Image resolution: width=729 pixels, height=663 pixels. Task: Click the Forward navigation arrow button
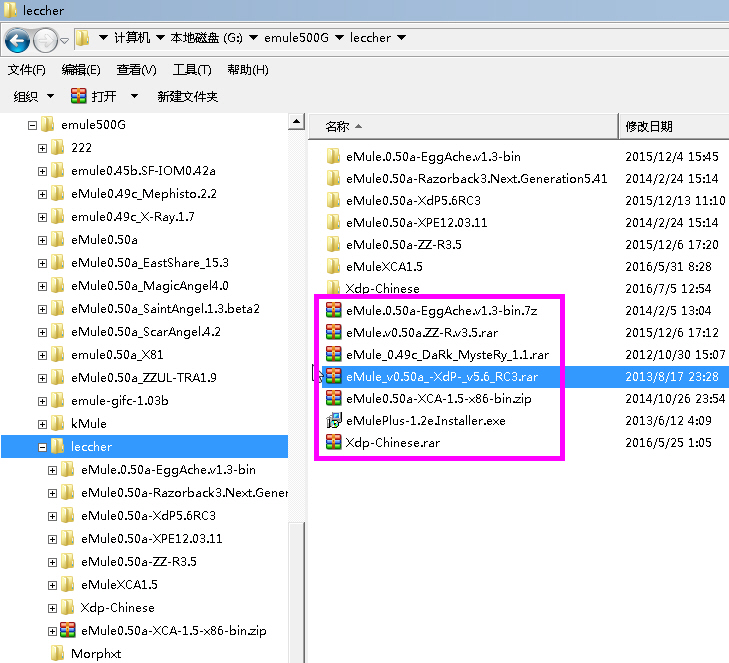point(45,41)
